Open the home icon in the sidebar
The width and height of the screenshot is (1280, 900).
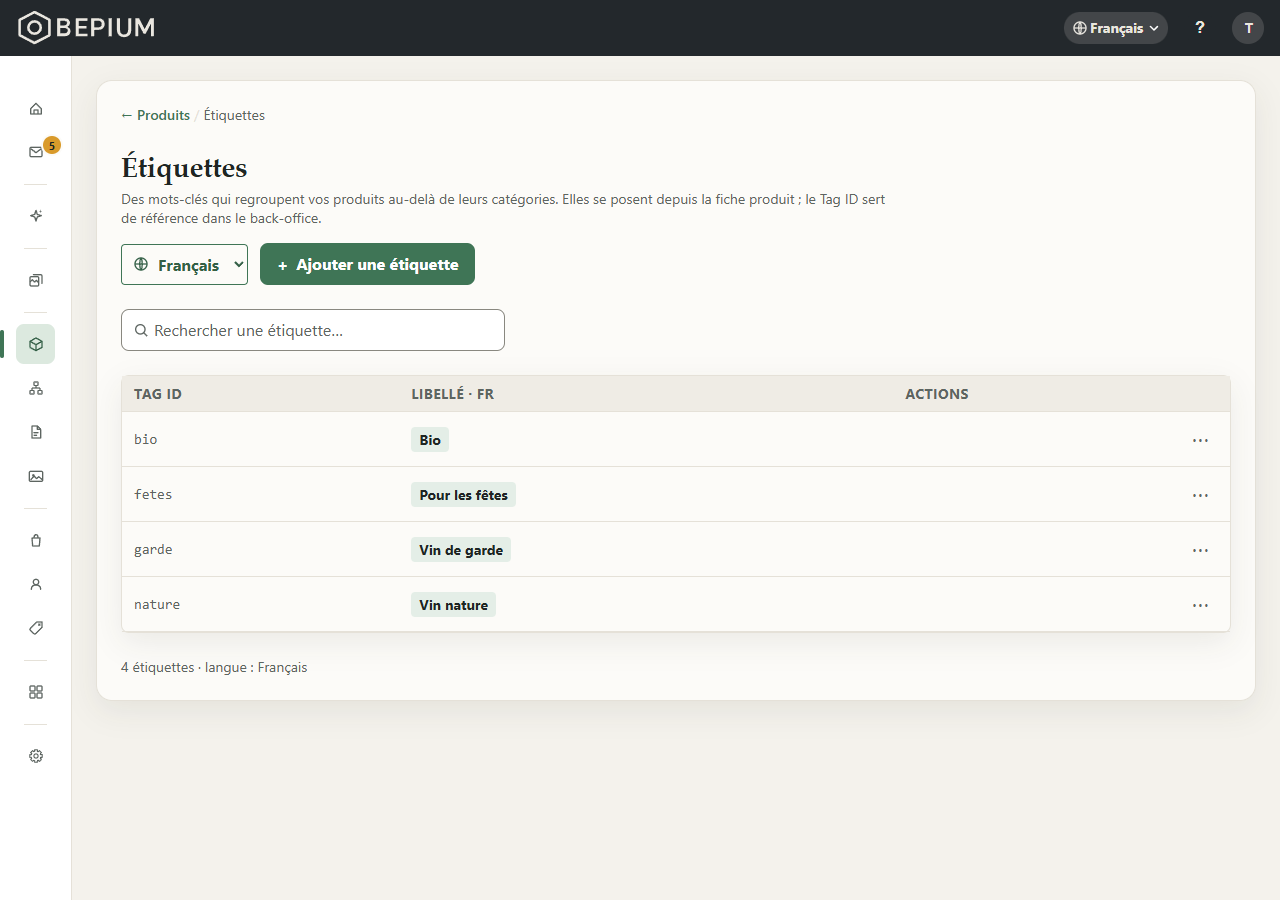(36, 108)
